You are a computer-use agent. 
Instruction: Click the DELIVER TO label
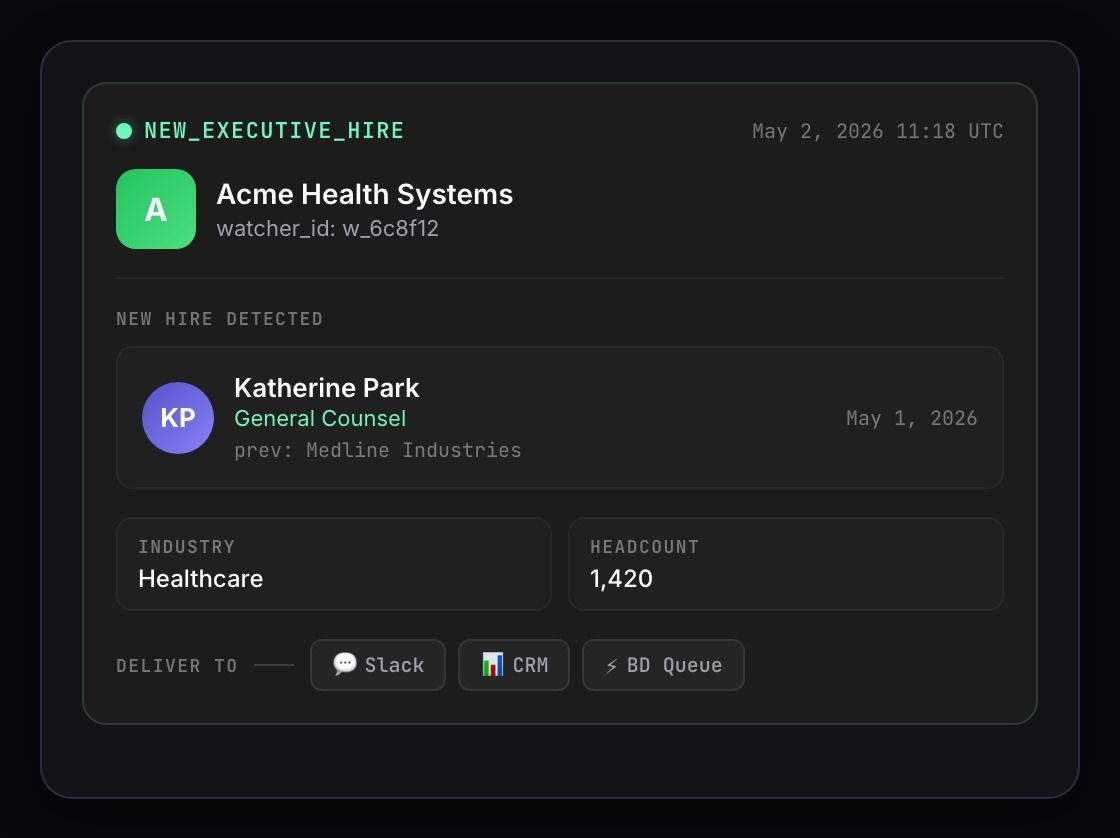point(176,666)
